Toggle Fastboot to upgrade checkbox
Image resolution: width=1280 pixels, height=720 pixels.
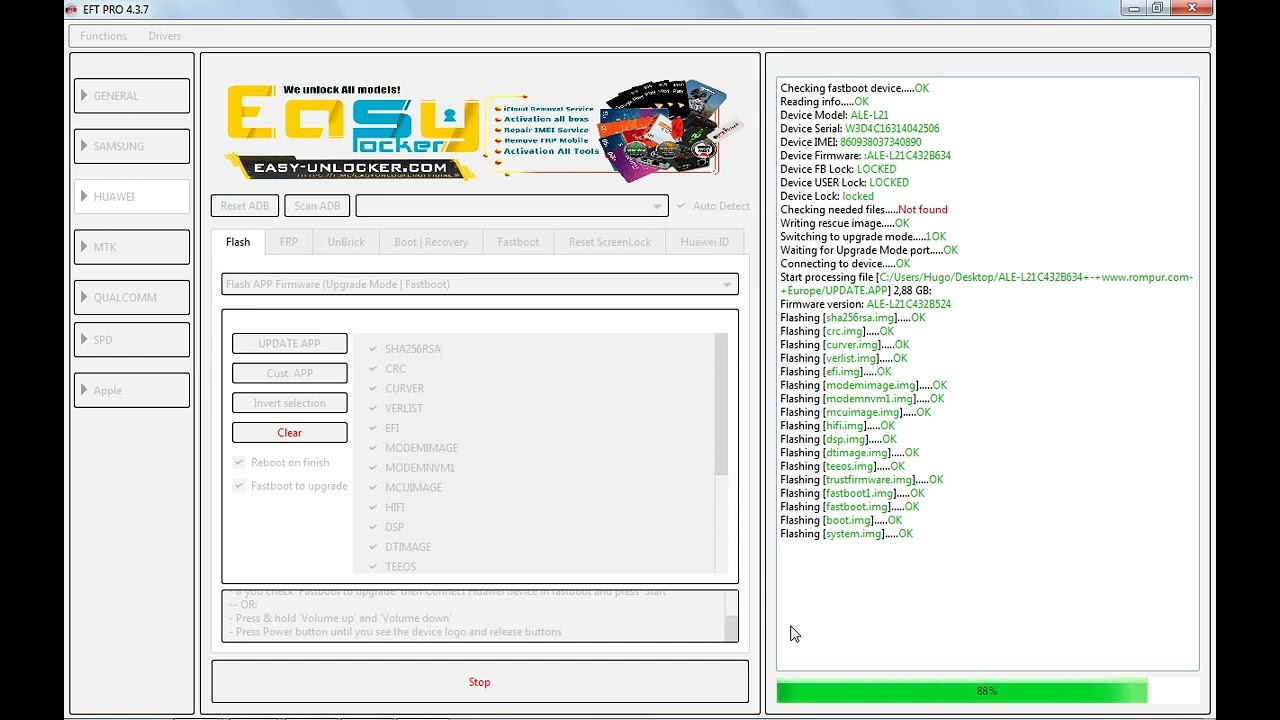pos(239,486)
